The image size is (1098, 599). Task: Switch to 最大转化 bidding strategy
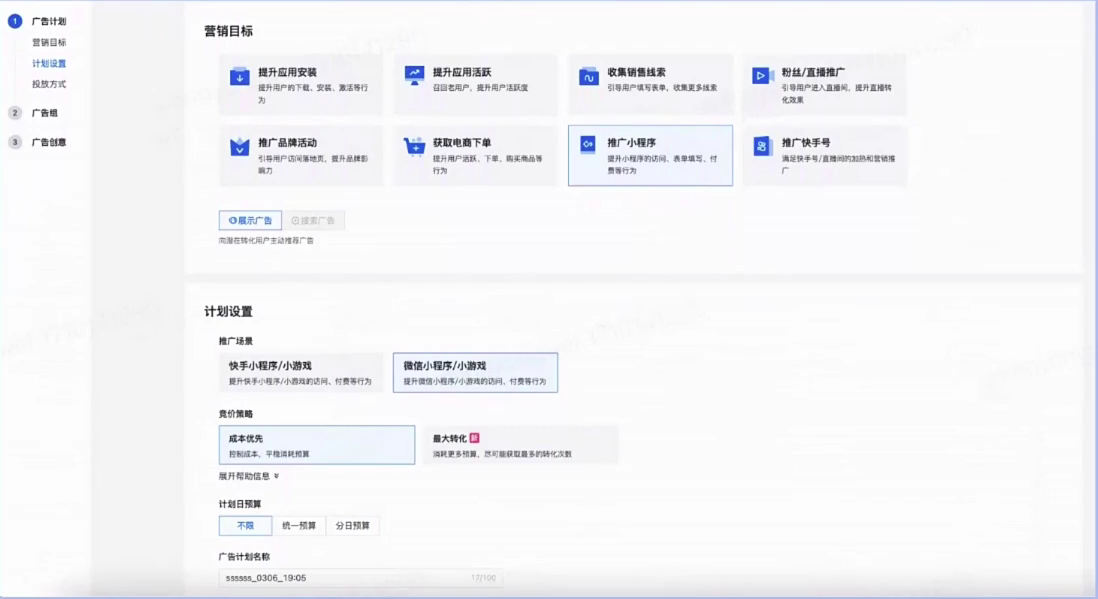[x=520, y=444]
